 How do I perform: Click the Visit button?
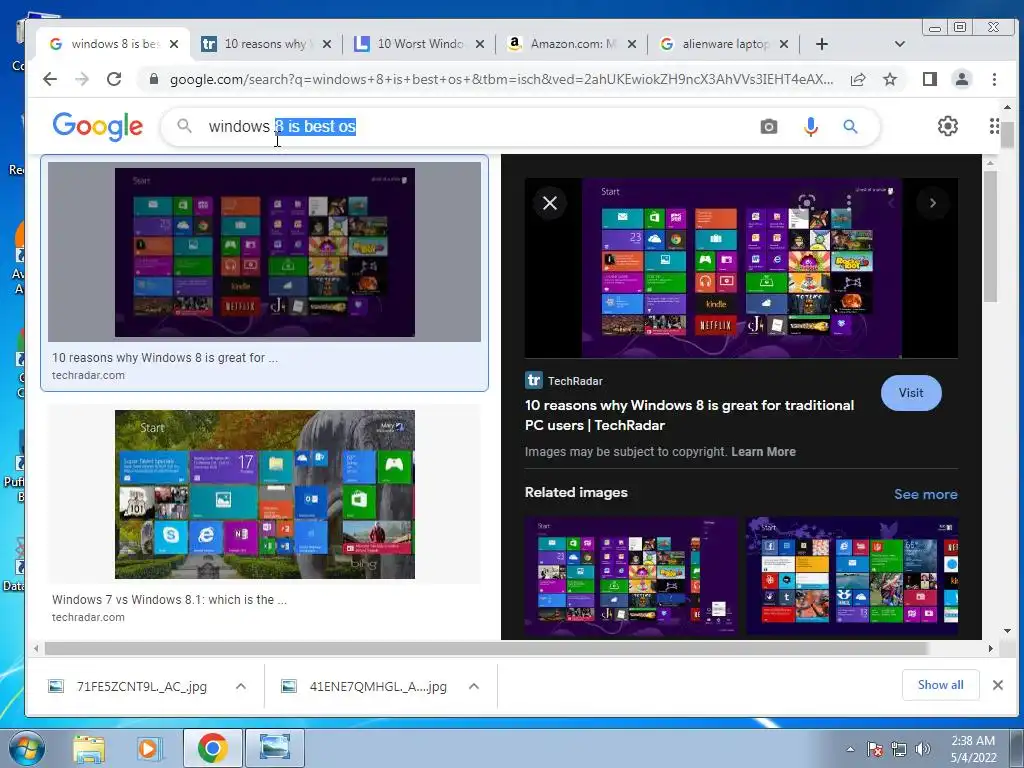click(x=911, y=392)
